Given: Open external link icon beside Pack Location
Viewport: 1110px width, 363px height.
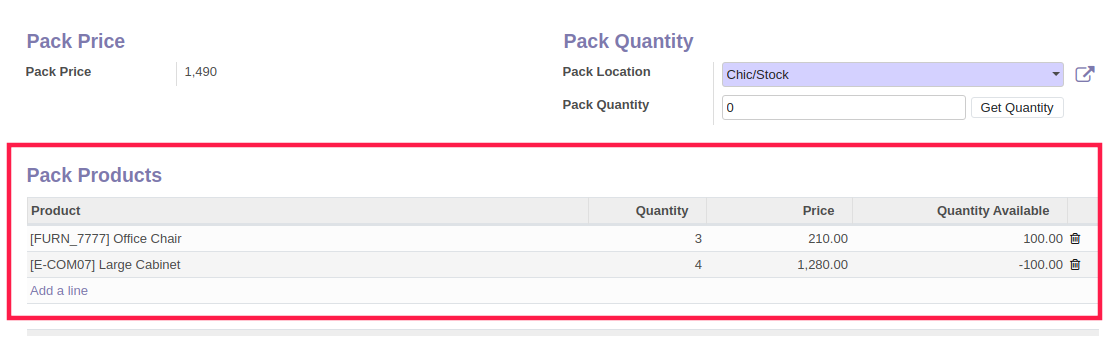Looking at the screenshot, I should [x=1085, y=74].
